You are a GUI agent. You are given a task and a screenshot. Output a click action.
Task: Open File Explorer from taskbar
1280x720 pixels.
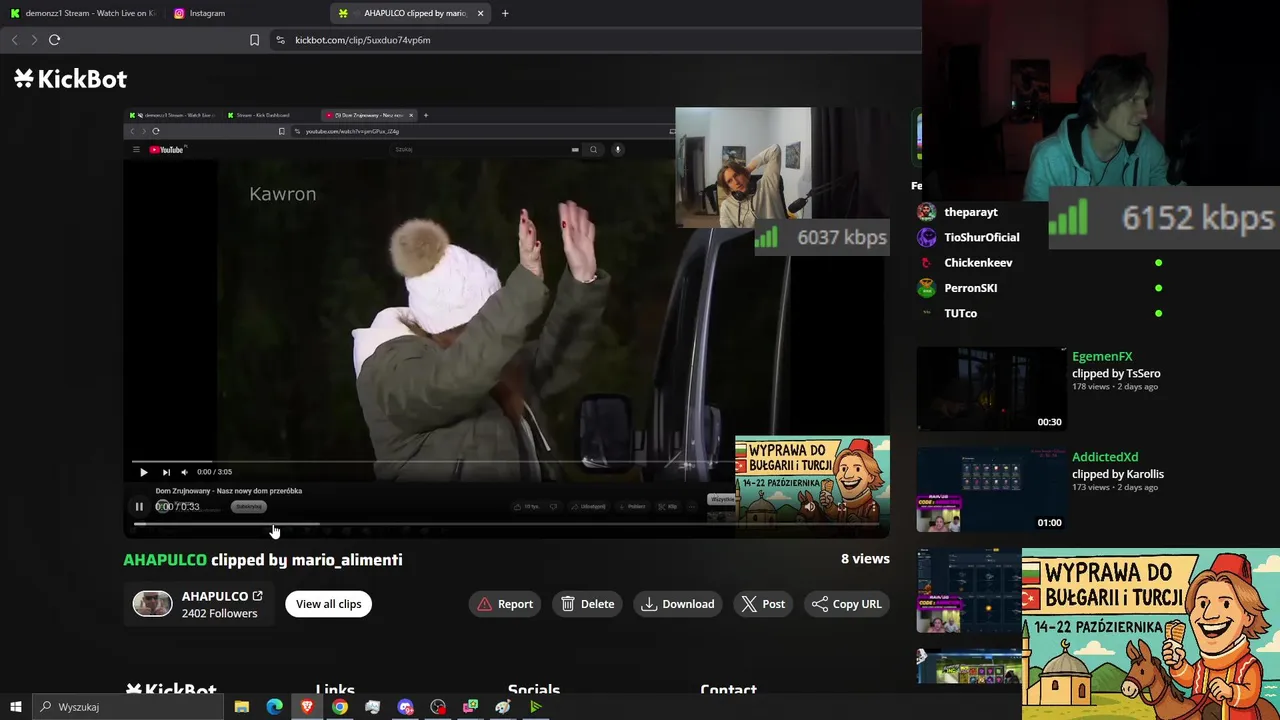click(x=242, y=707)
